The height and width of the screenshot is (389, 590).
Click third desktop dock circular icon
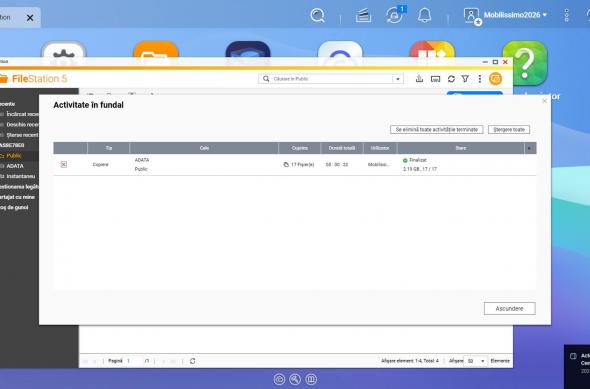point(311,379)
